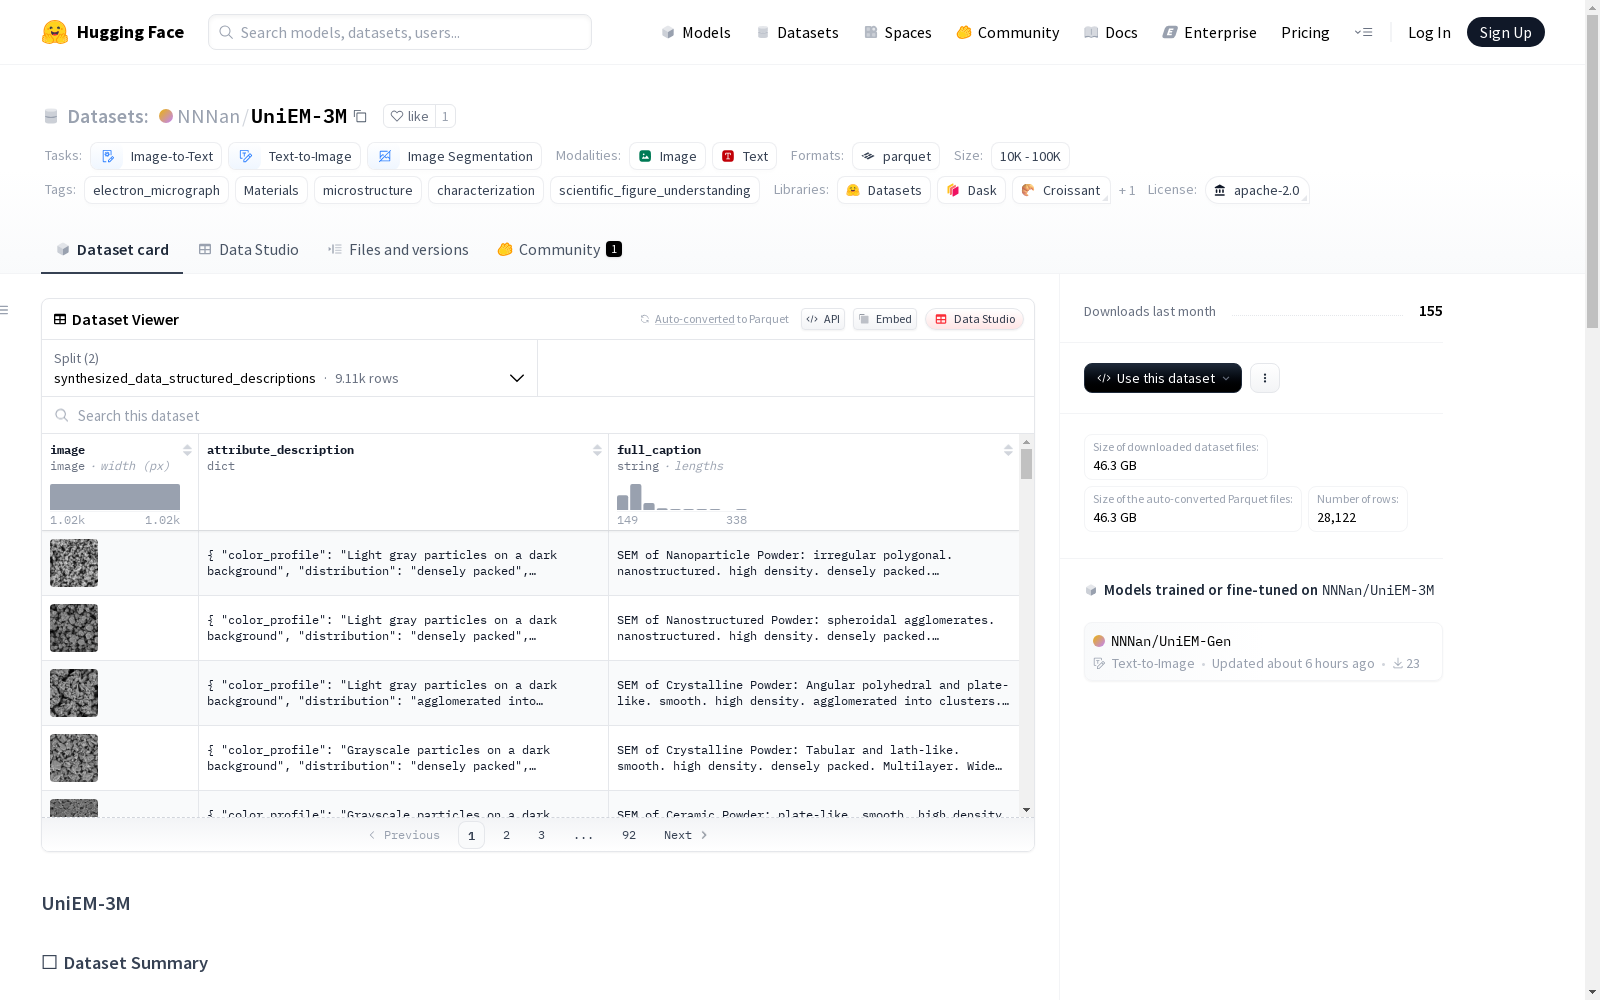Sort the attribute_description column

click(597, 450)
